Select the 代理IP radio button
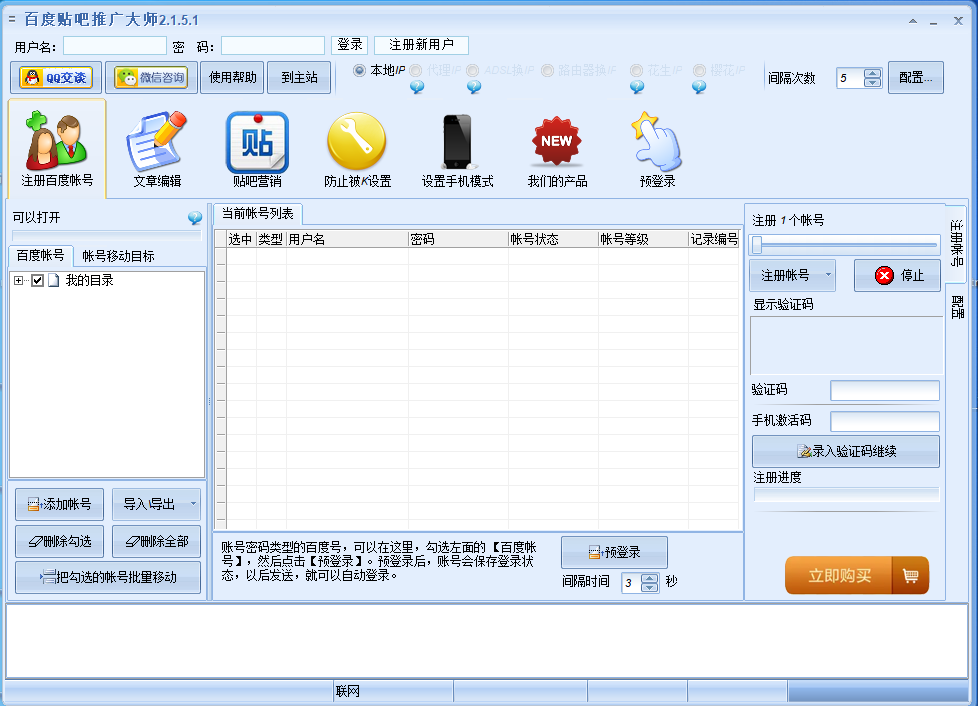978x706 pixels. [416, 70]
